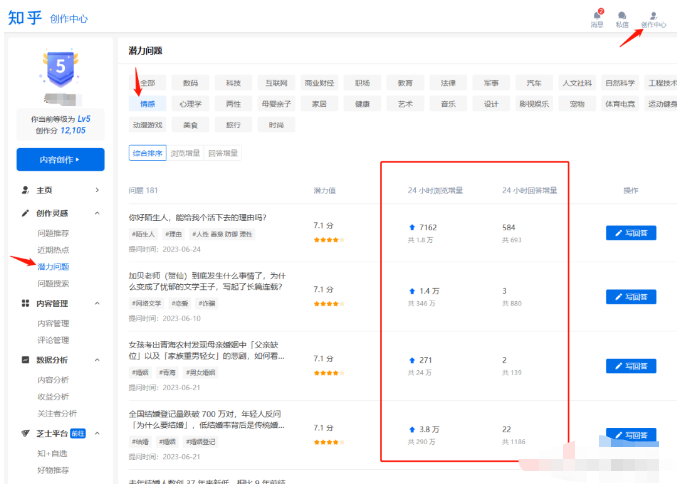Image resolution: width=677 pixels, height=484 pixels.
Task: Collapse the 数据分析 sidebar section
Action: [x=97, y=359]
